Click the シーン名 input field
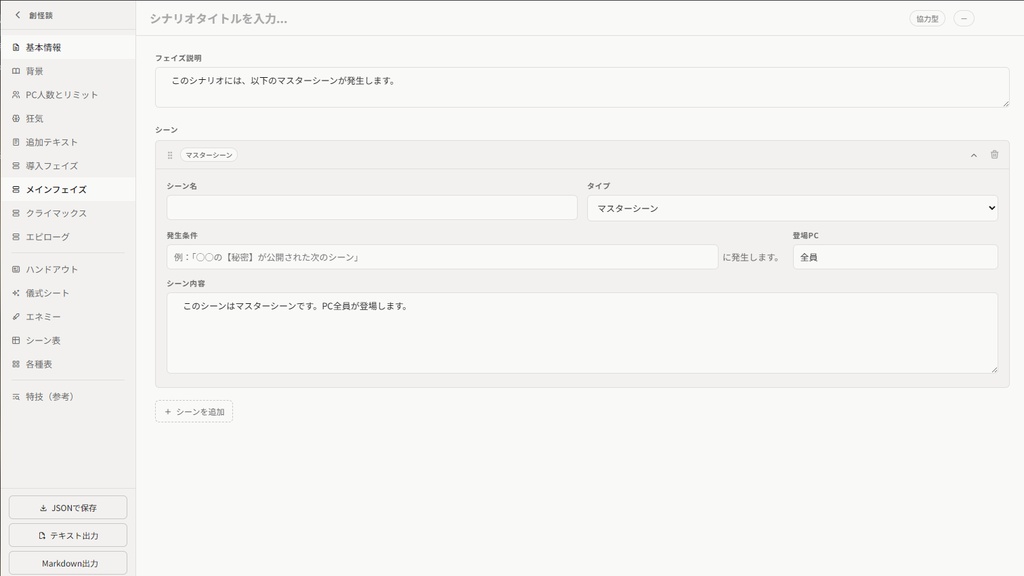This screenshot has width=1024, height=576. click(372, 208)
